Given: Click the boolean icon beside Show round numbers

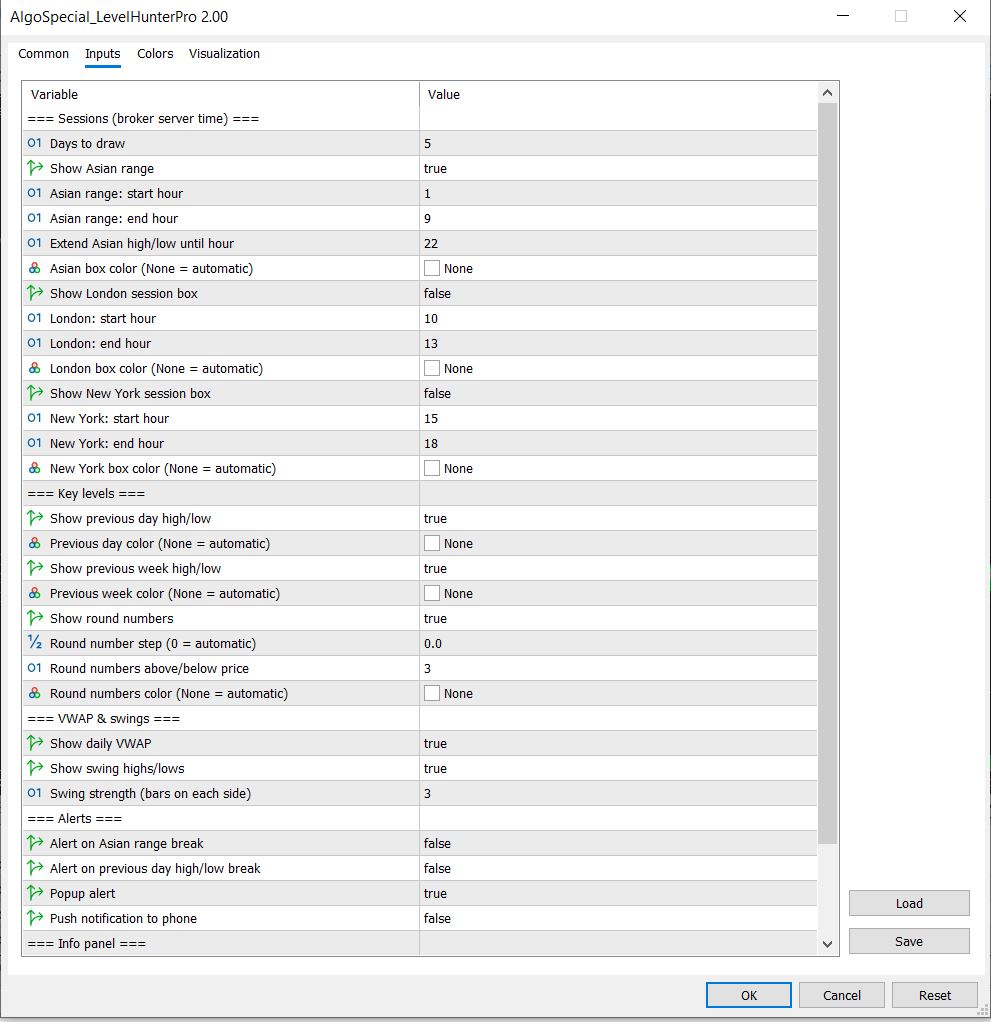Looking at the screenshot, I should [x=35, y=618].
